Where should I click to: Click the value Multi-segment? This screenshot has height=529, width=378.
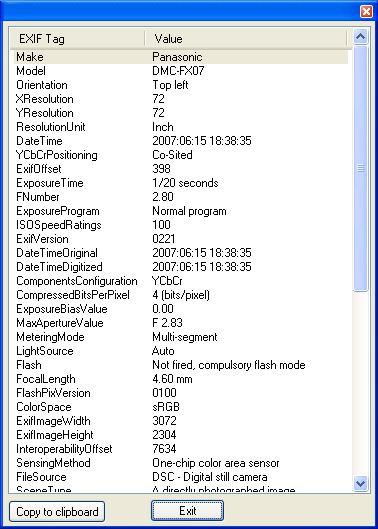(185, 337)
